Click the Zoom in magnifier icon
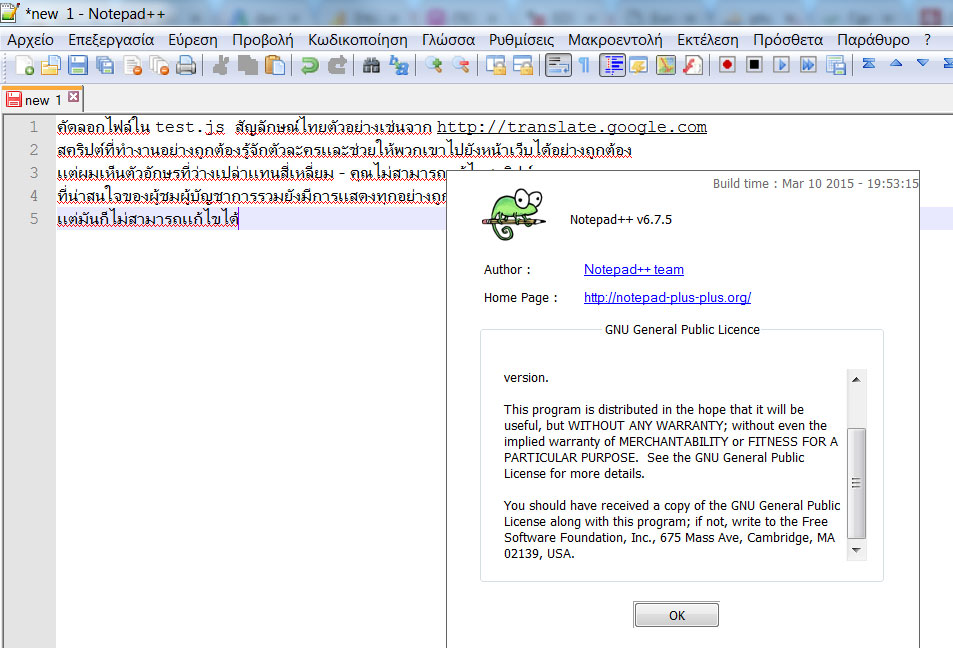Image resolution: width=953 pixels, height=648 pixels. pyautogui.click(x=433, y=65)
